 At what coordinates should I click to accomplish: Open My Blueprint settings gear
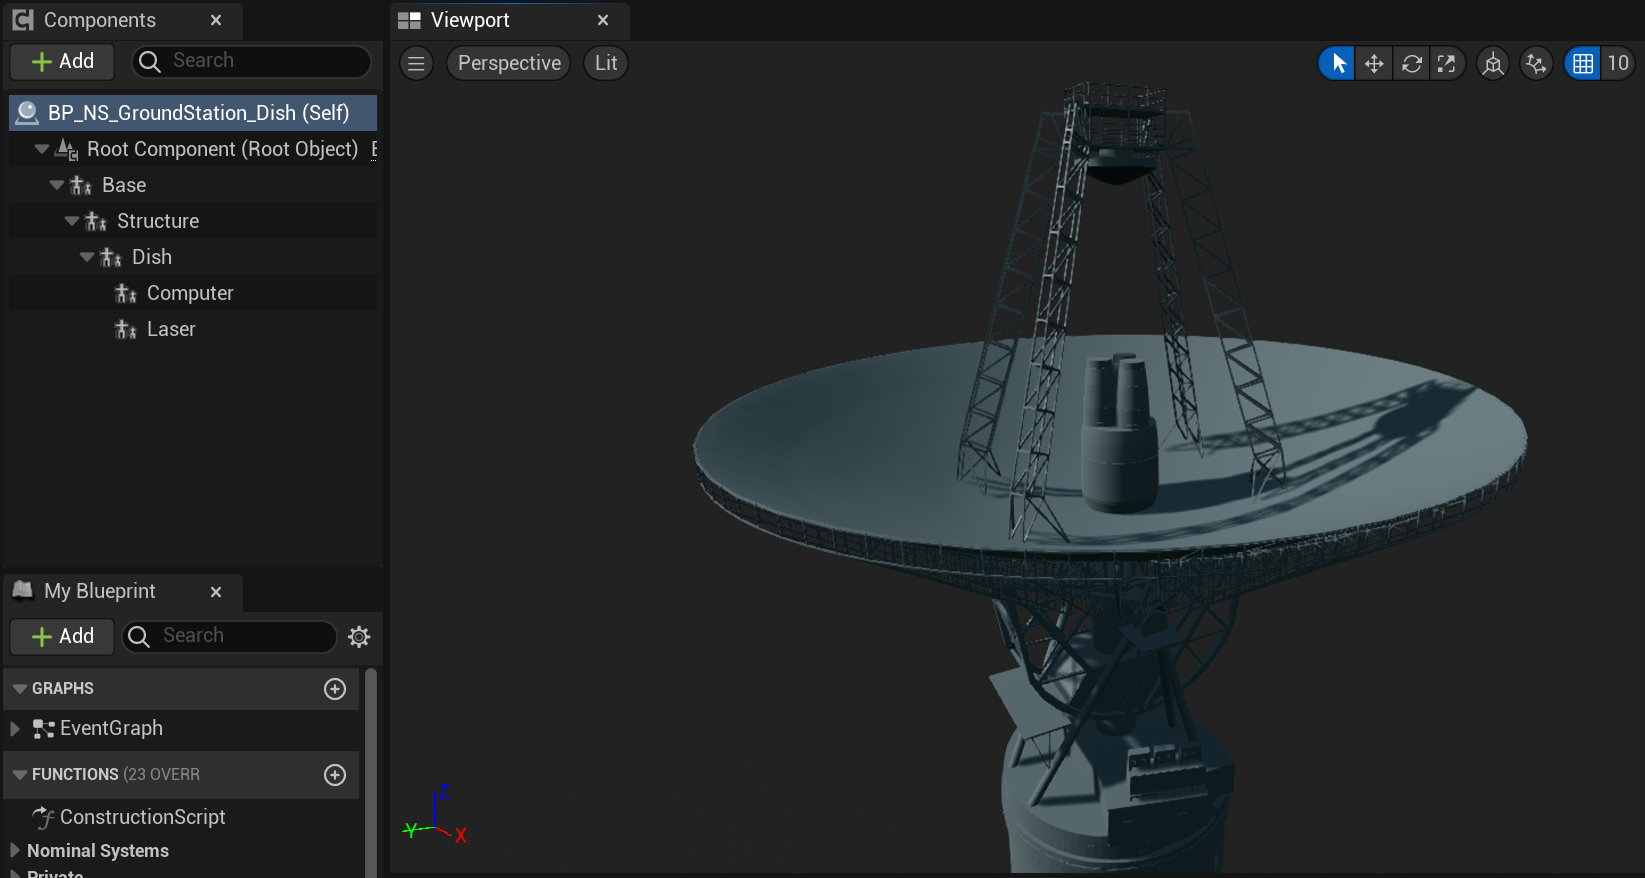[x=359, y=637]
